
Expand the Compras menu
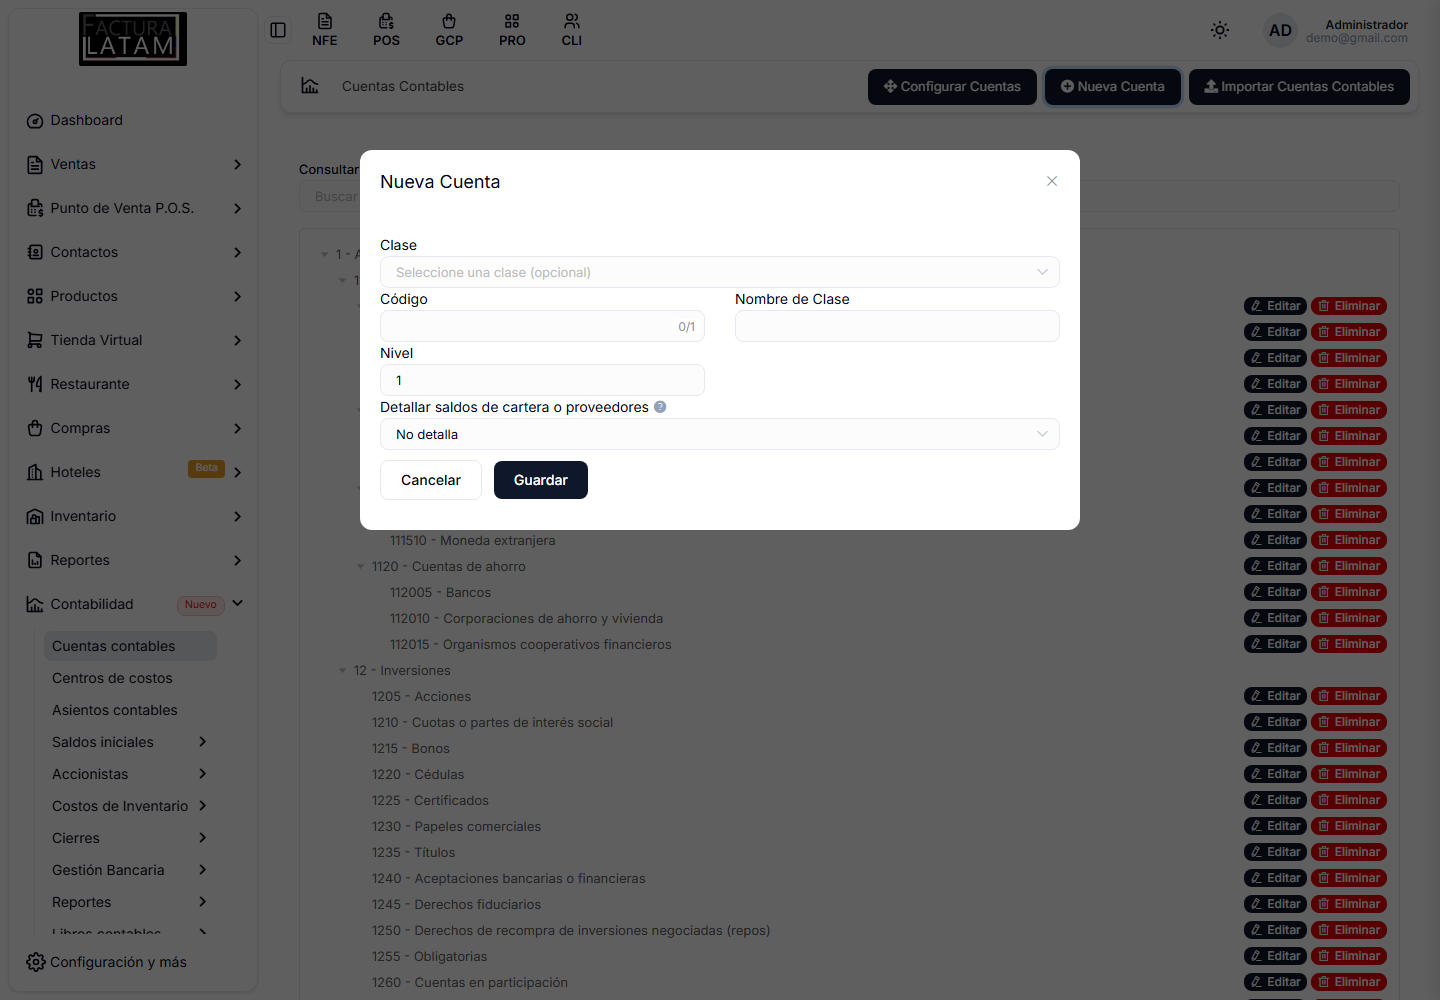(133, 428)
